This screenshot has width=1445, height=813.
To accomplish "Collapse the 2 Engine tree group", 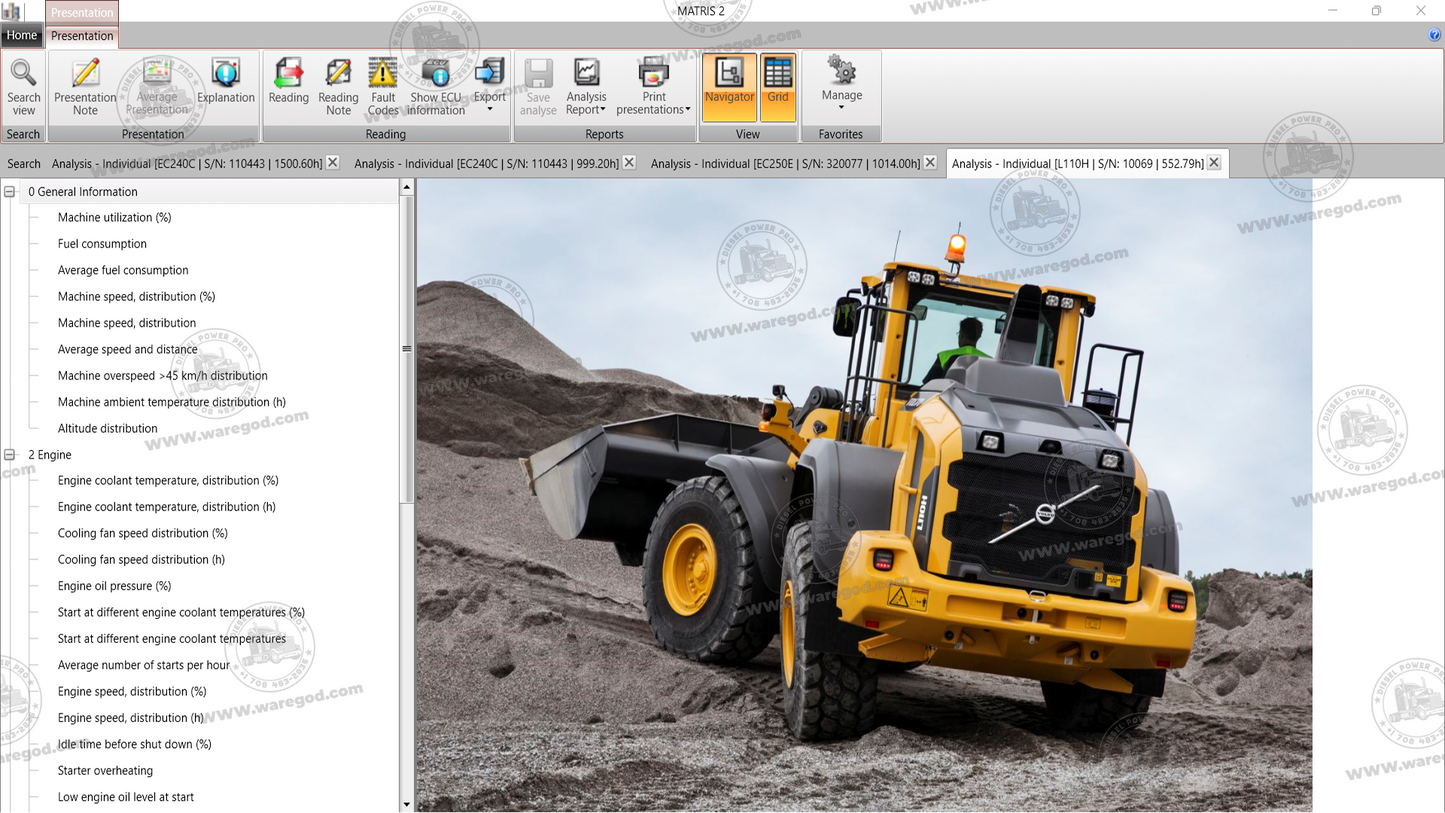I will coord(10,455).
